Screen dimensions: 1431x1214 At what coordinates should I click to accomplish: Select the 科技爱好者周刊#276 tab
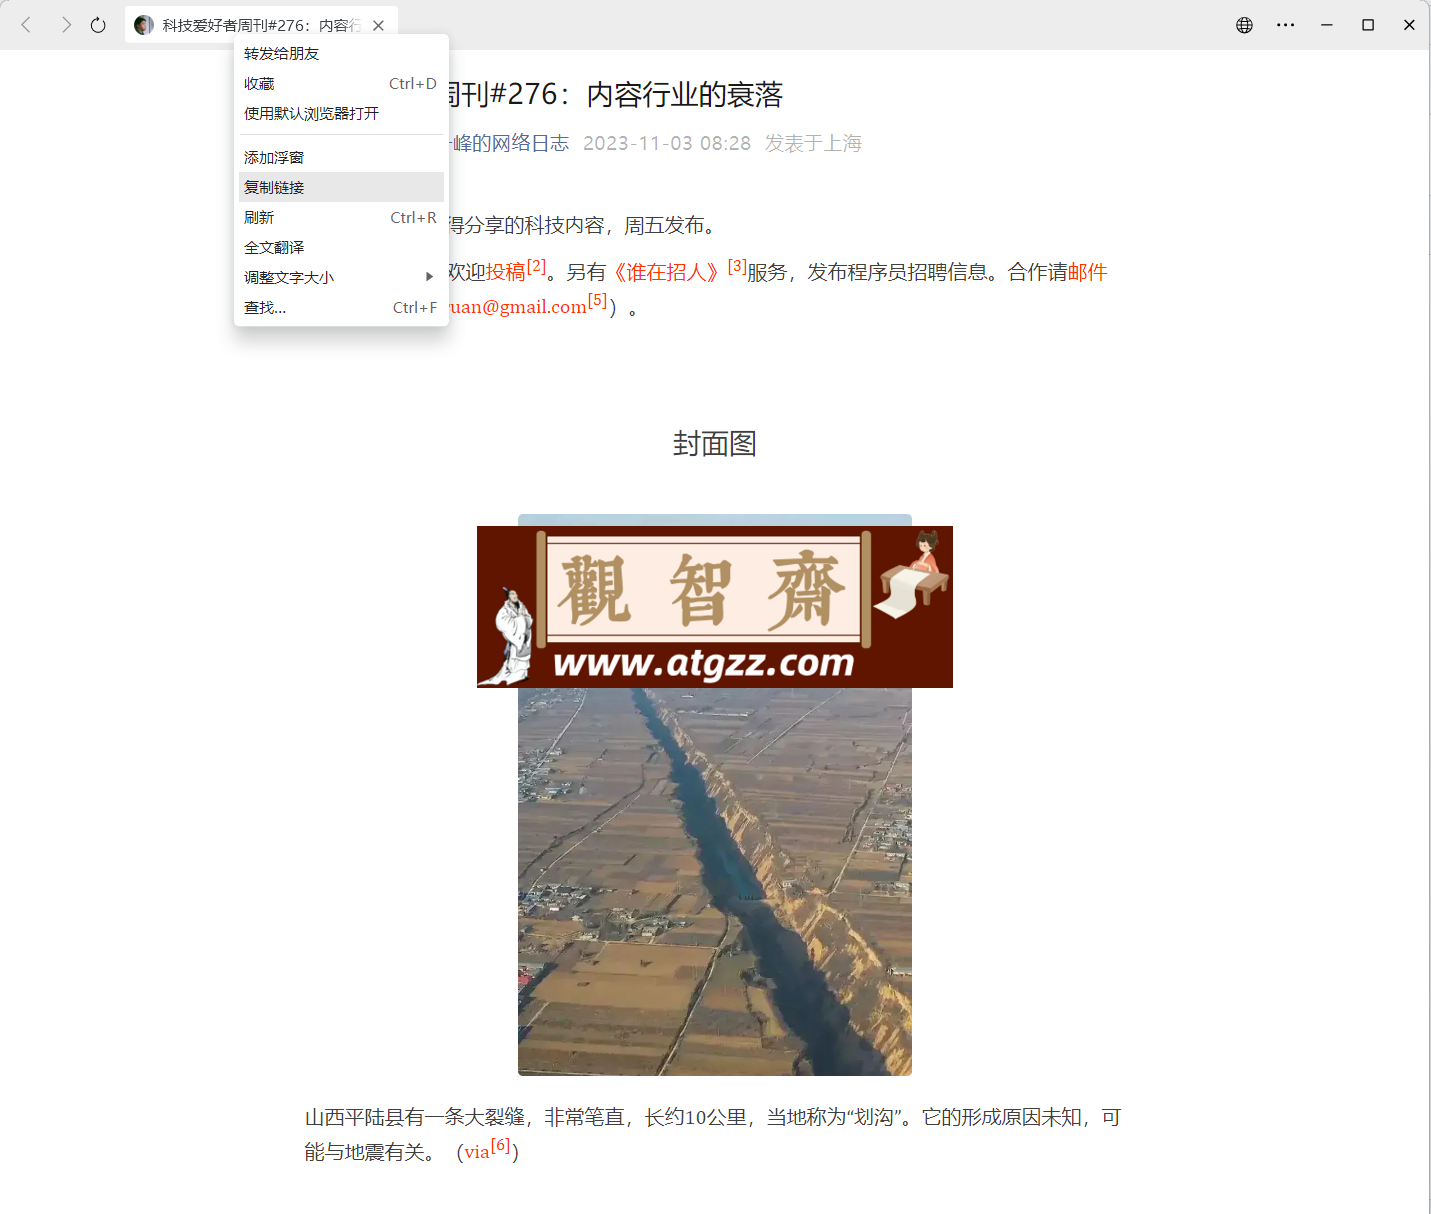tap(261, 25)
